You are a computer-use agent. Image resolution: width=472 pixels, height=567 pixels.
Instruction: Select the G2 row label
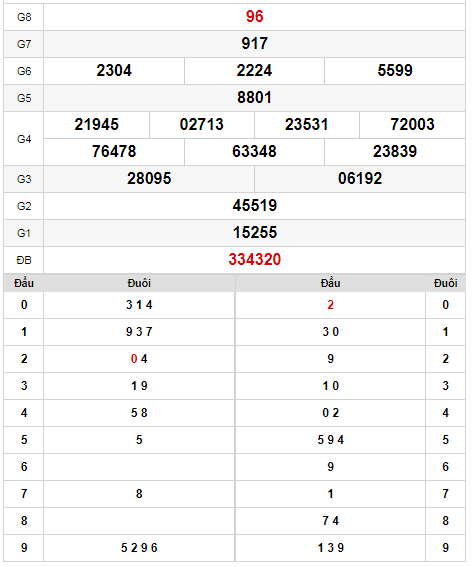coord(24,206)
